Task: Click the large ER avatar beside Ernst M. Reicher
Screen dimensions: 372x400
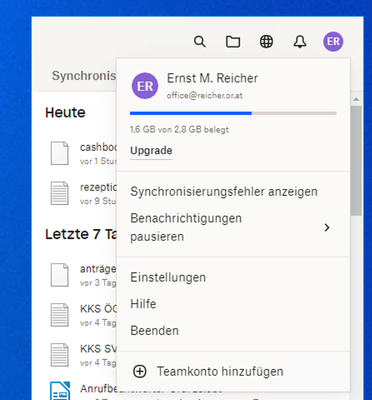Action: point(145,86)
